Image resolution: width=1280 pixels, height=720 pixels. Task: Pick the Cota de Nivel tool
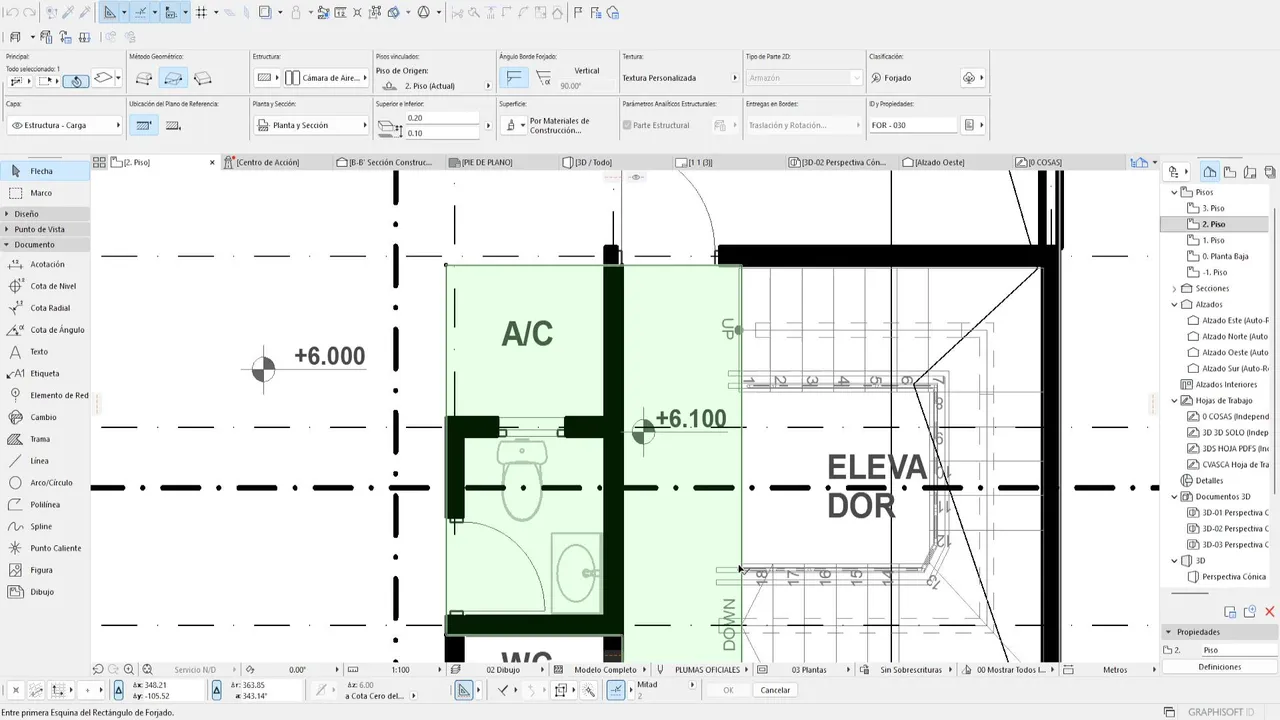[x=45, y=286]
